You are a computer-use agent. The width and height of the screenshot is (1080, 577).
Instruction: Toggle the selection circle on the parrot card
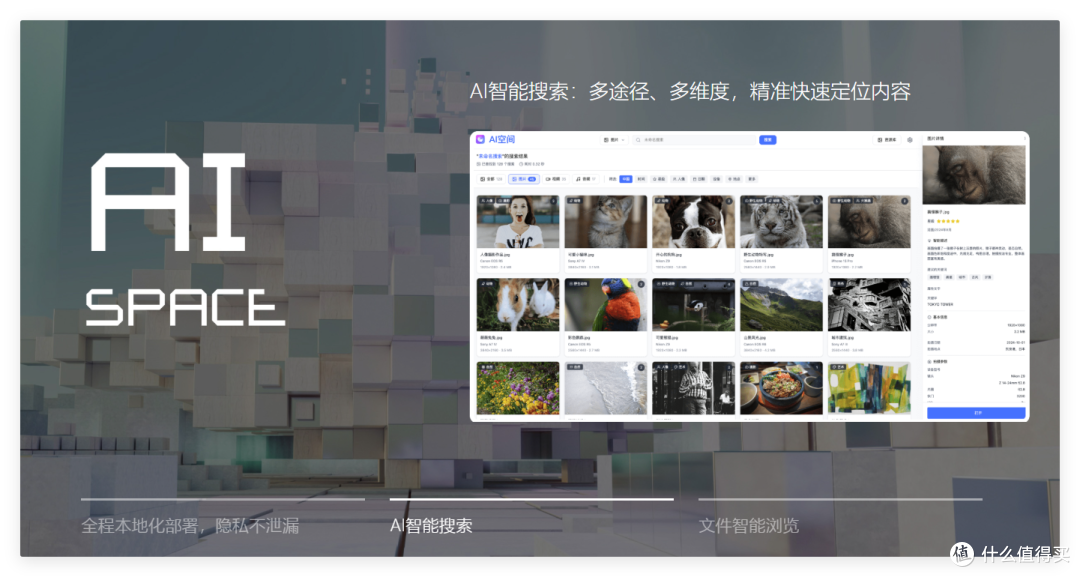pos(641,284)
